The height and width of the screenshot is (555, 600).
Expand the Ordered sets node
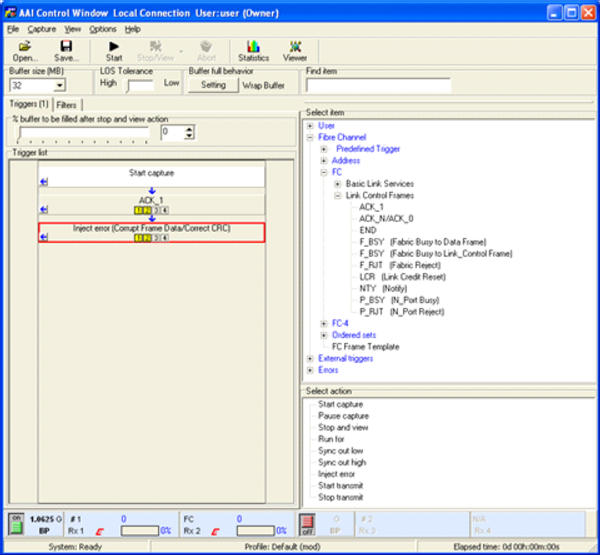323,335
